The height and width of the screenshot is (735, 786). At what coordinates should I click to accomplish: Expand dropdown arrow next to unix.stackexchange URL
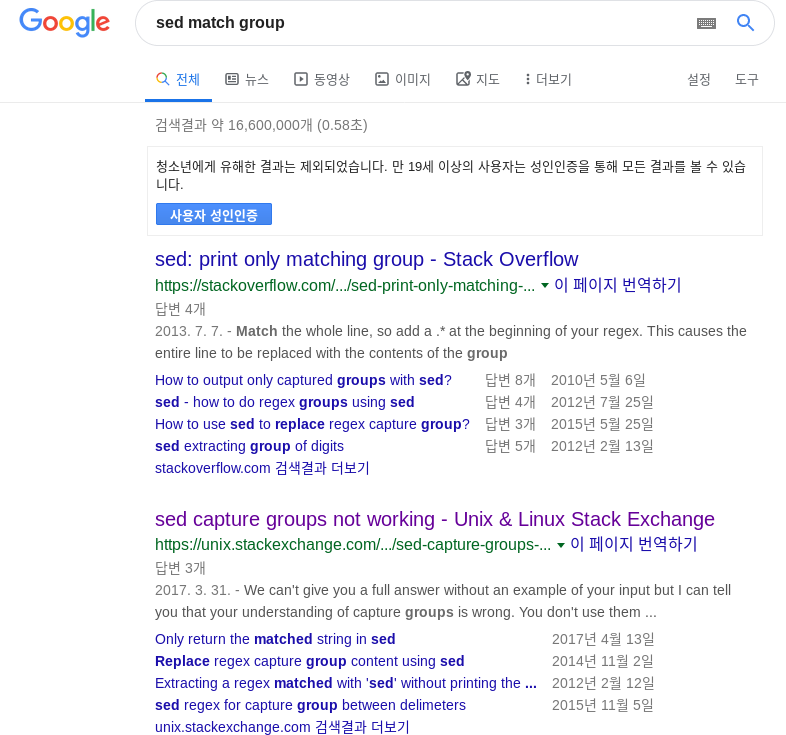(561, 545)
